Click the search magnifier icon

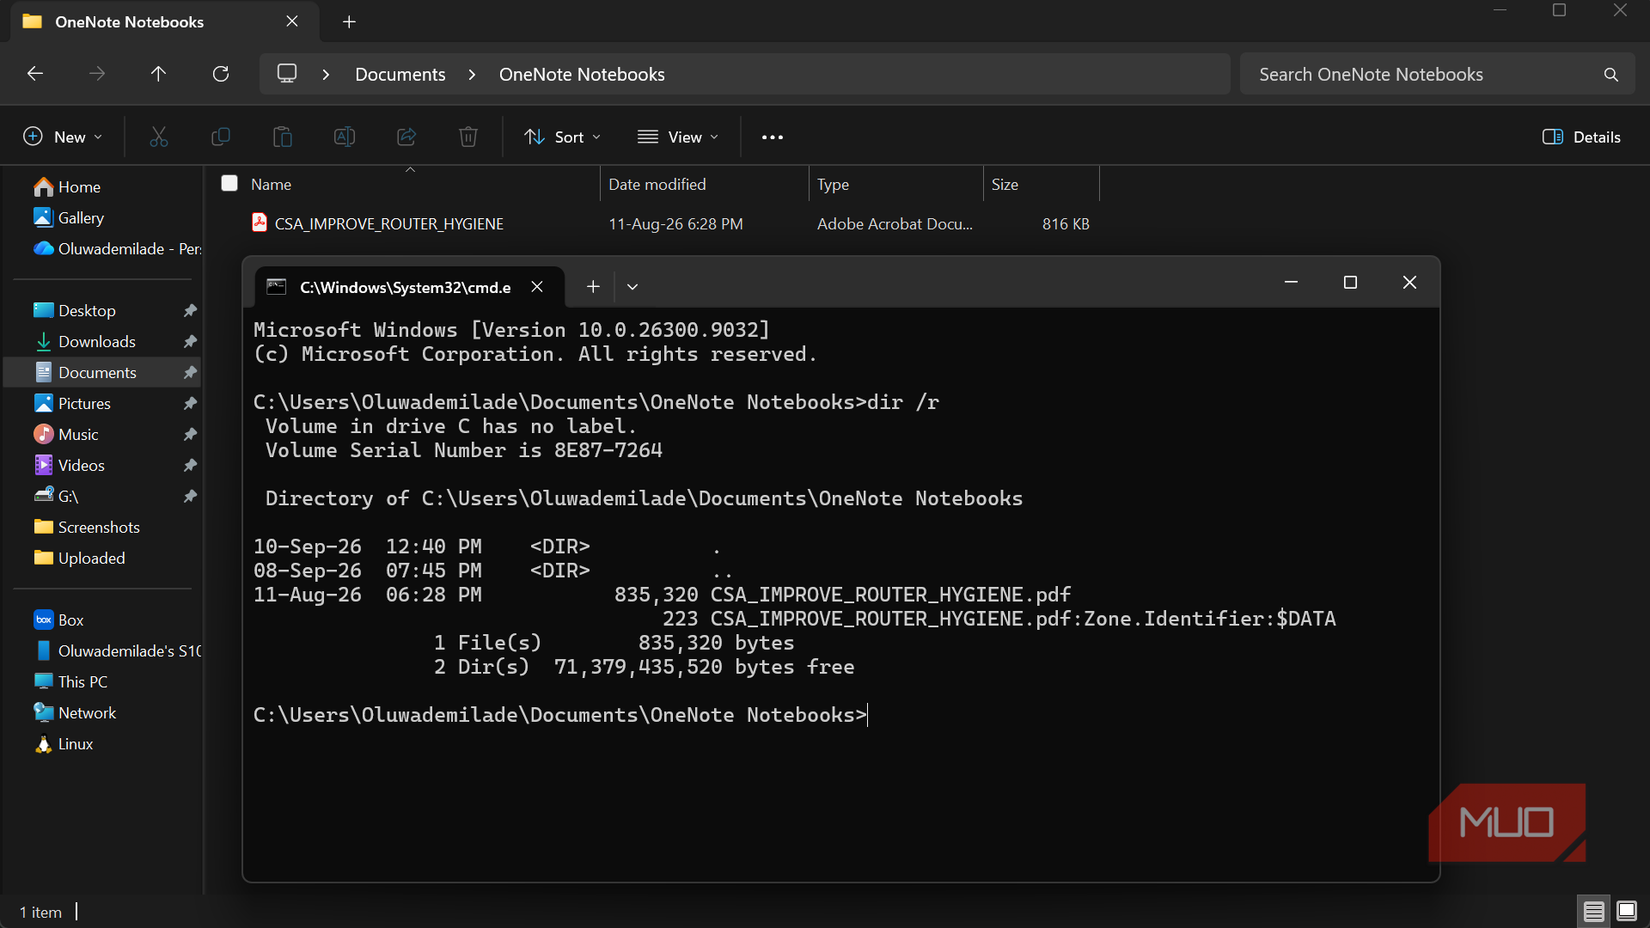(1611, 75)
